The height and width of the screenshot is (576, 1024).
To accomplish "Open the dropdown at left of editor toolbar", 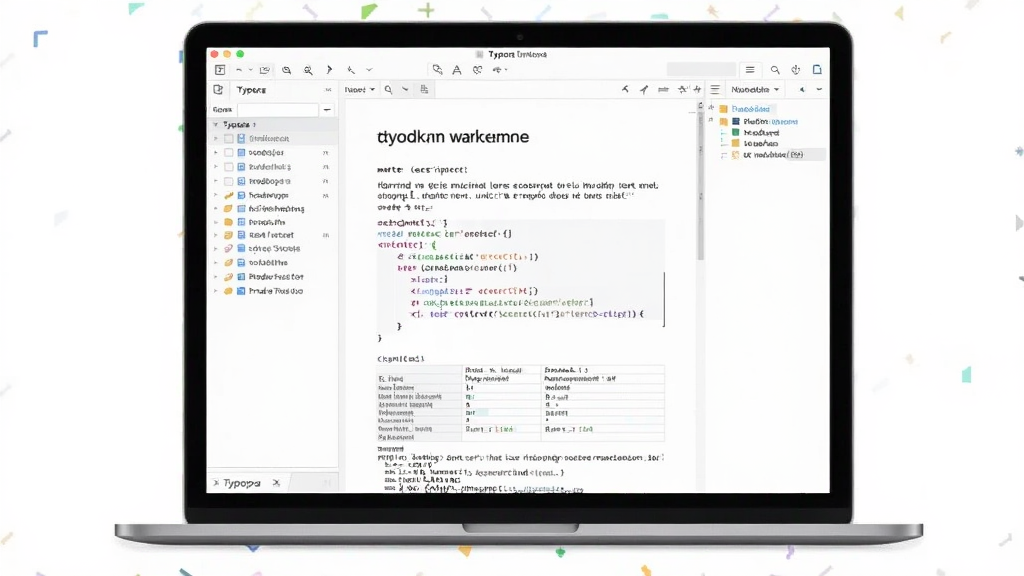I will pyautogui.click(x=359, y=89).
